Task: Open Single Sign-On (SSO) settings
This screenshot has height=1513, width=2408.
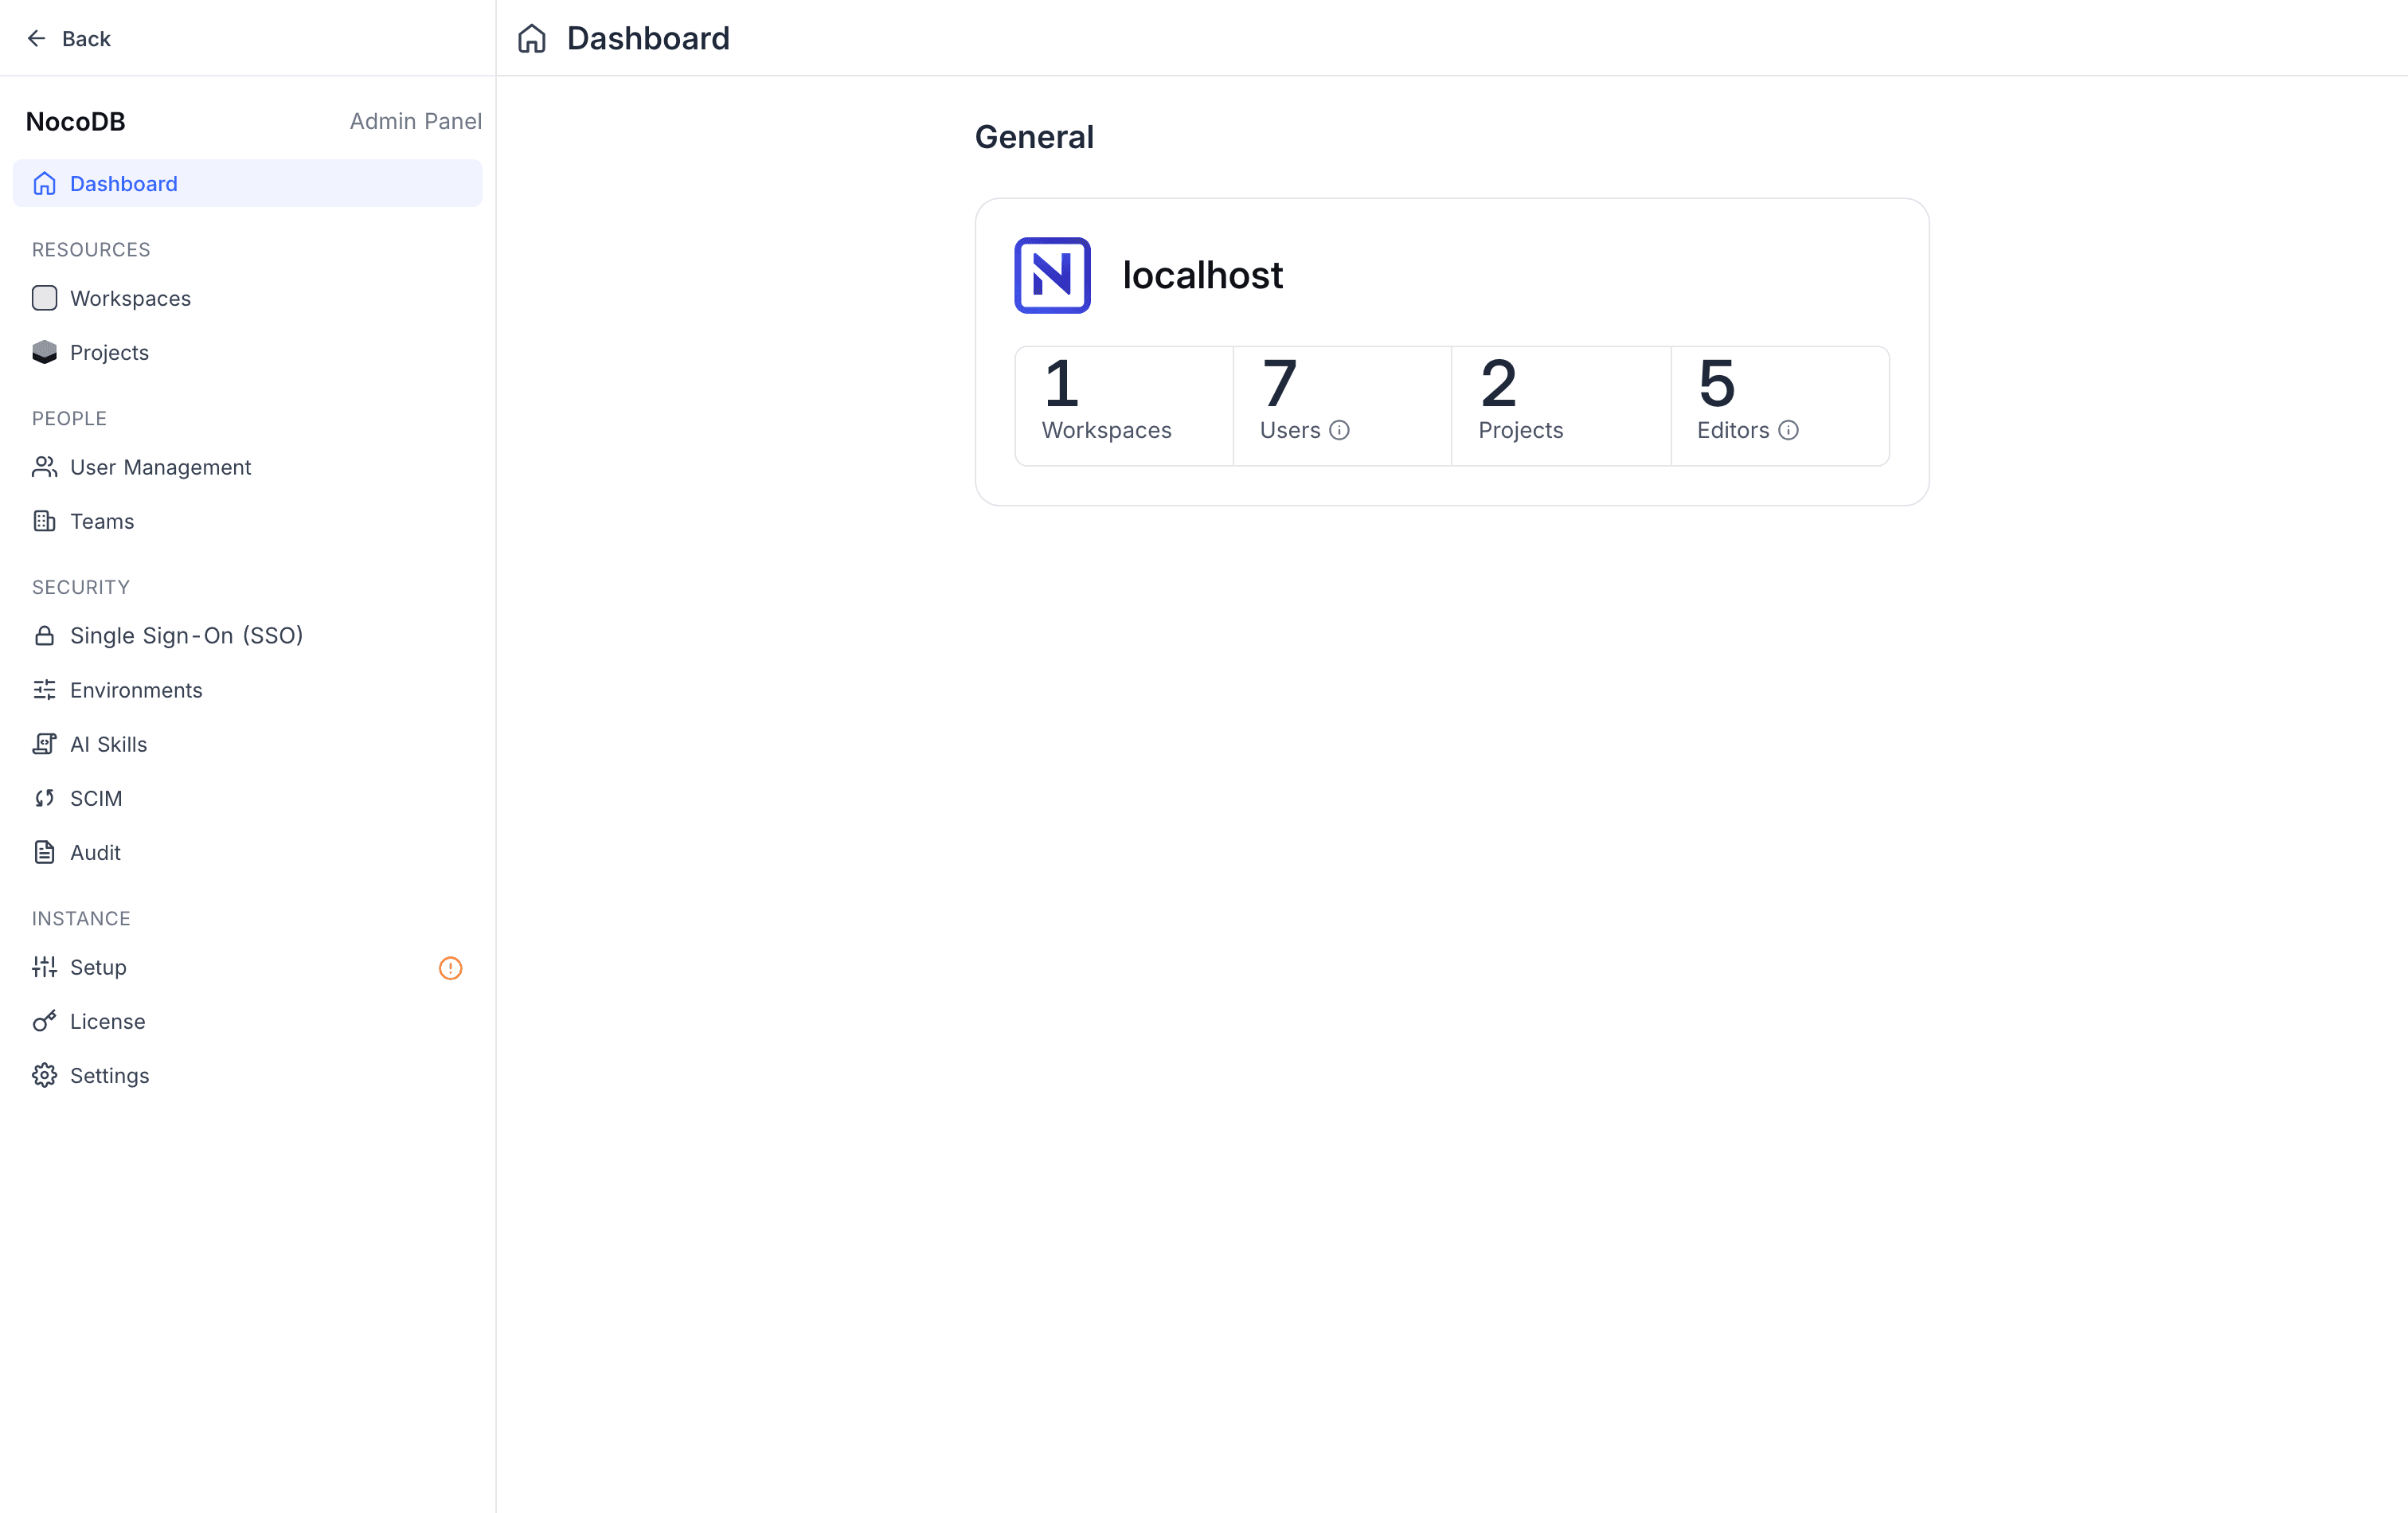Action: coord(247,636)
